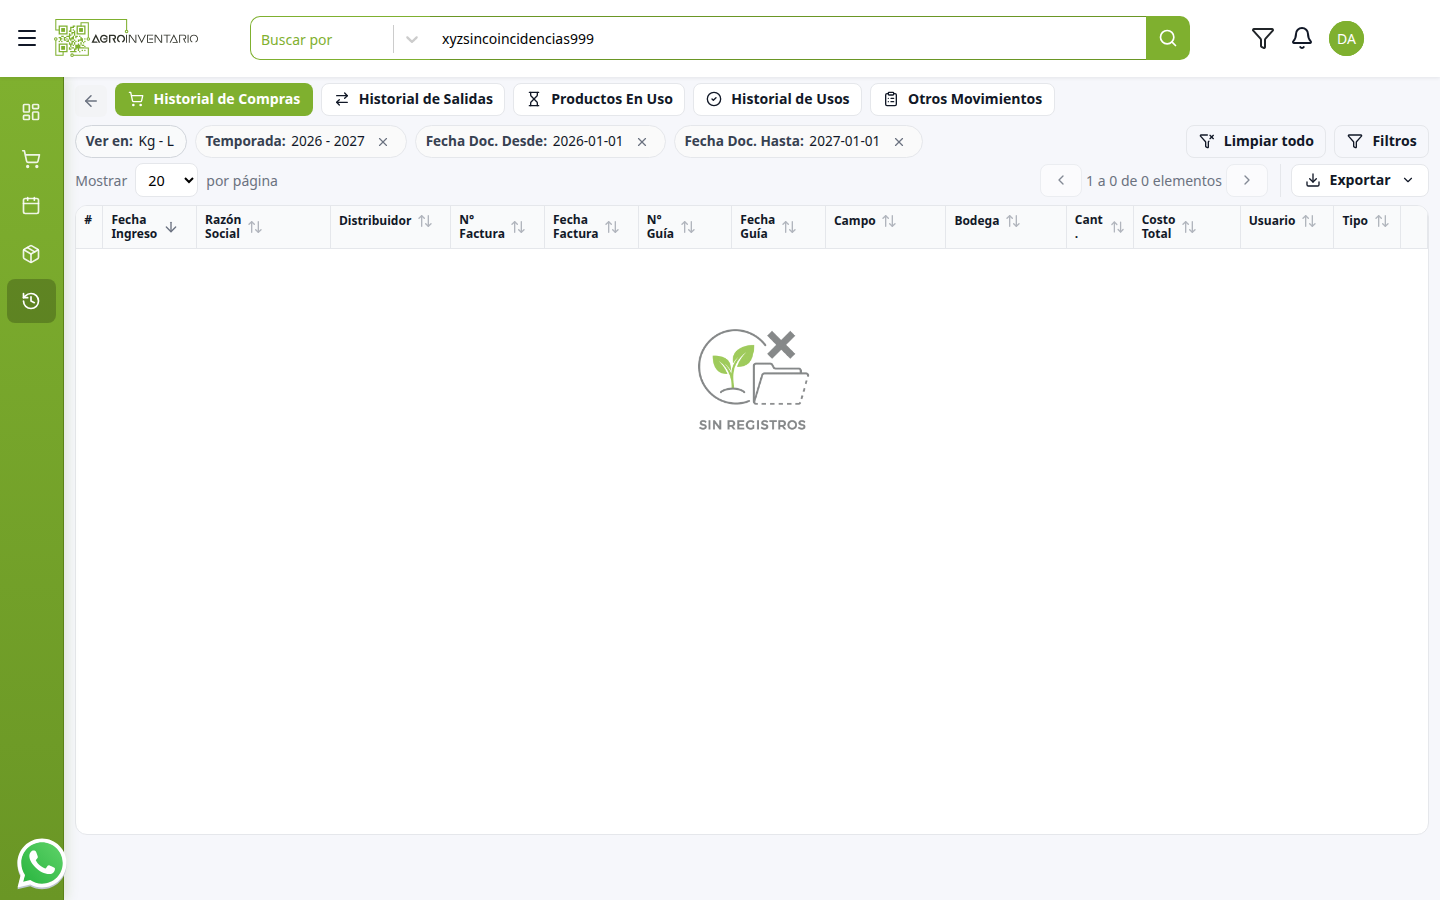Click the AgroInventario logo

127,38
